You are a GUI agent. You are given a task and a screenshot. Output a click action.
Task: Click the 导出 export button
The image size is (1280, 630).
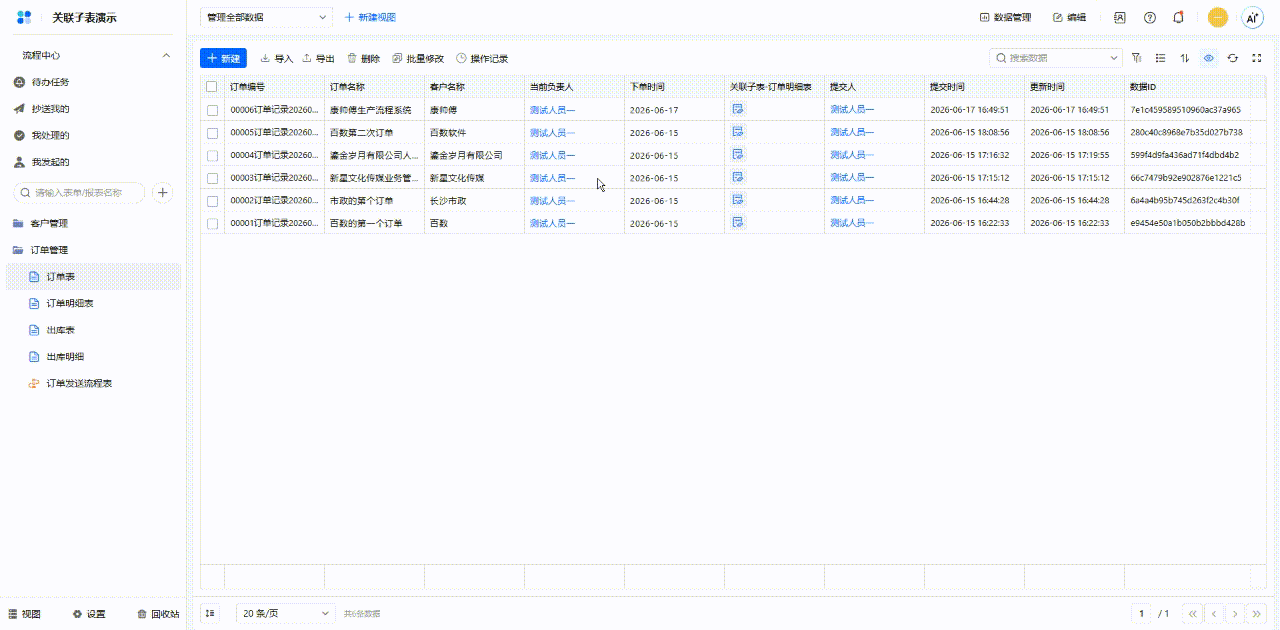coord(318,58)
